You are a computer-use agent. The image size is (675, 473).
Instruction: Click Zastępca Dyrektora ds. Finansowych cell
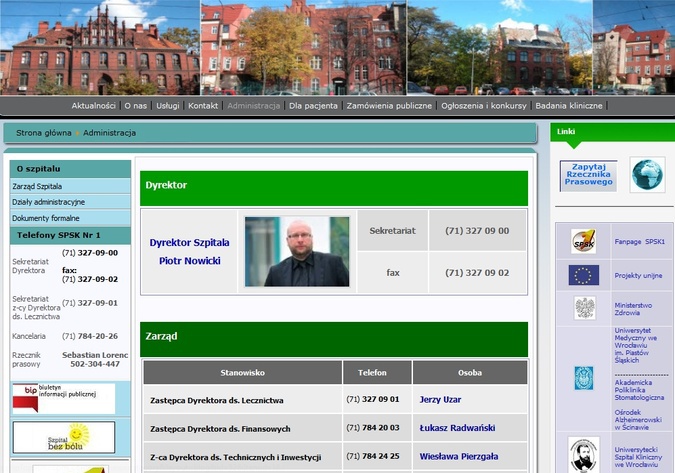tap(243, 429)
